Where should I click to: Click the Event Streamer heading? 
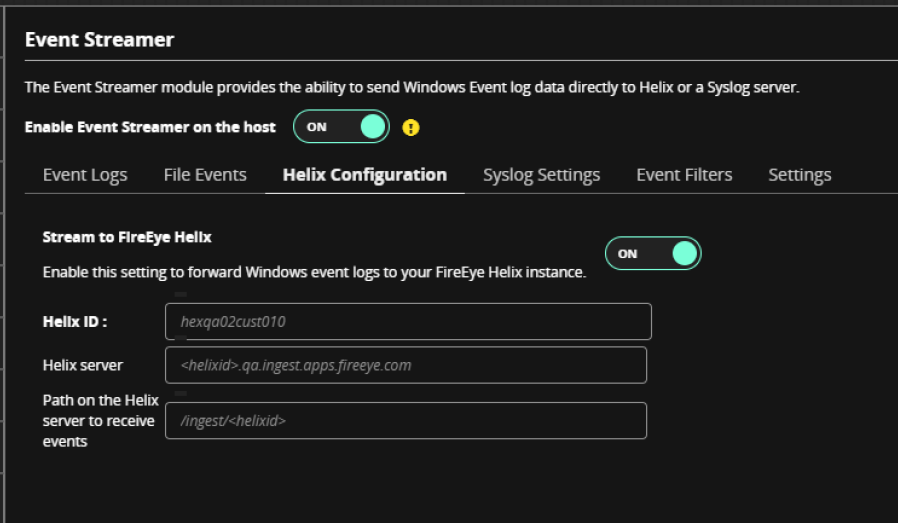100,40
